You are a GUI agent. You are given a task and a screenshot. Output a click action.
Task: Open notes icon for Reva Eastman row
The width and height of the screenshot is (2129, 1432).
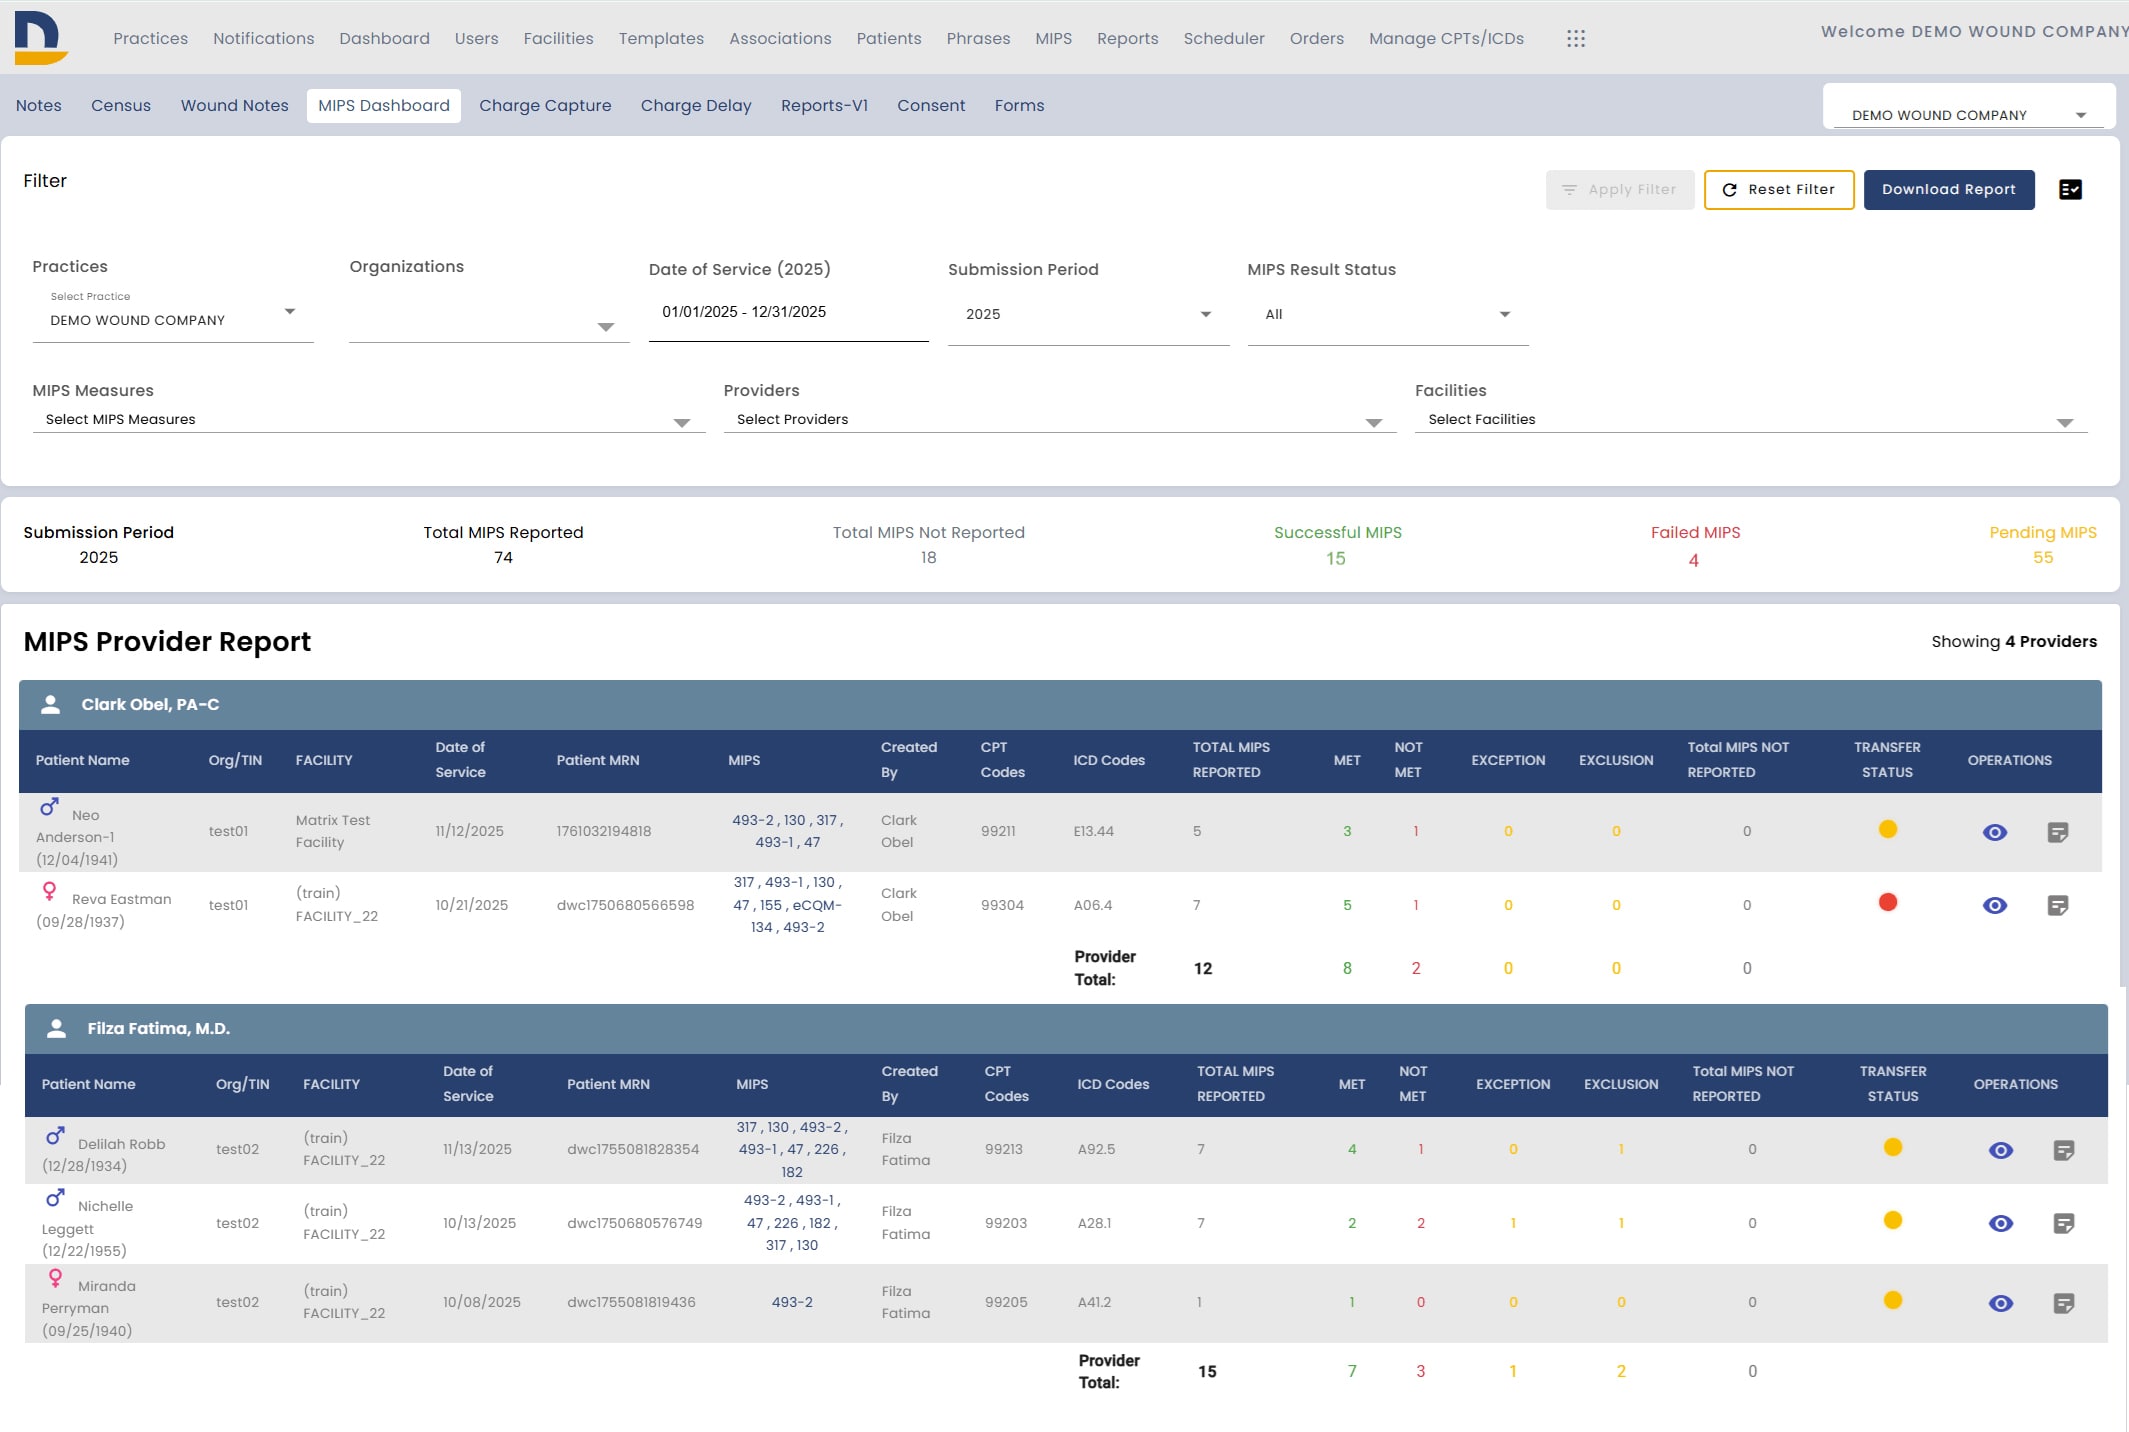tap(2057, 906)
